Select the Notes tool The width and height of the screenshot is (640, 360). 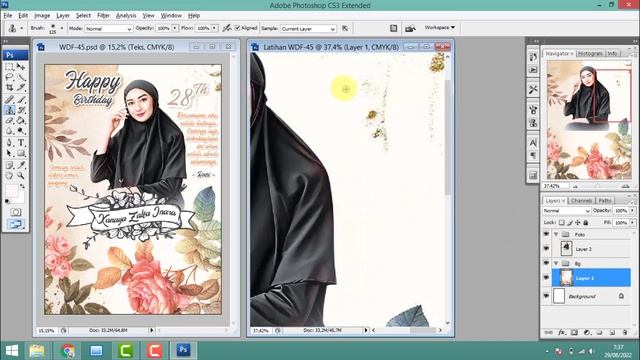(9, 165)
